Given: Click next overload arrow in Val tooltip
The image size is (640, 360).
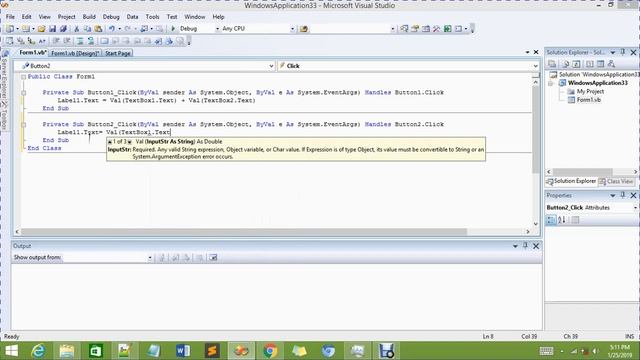Looking at the screenshot, I should (129, 142).
